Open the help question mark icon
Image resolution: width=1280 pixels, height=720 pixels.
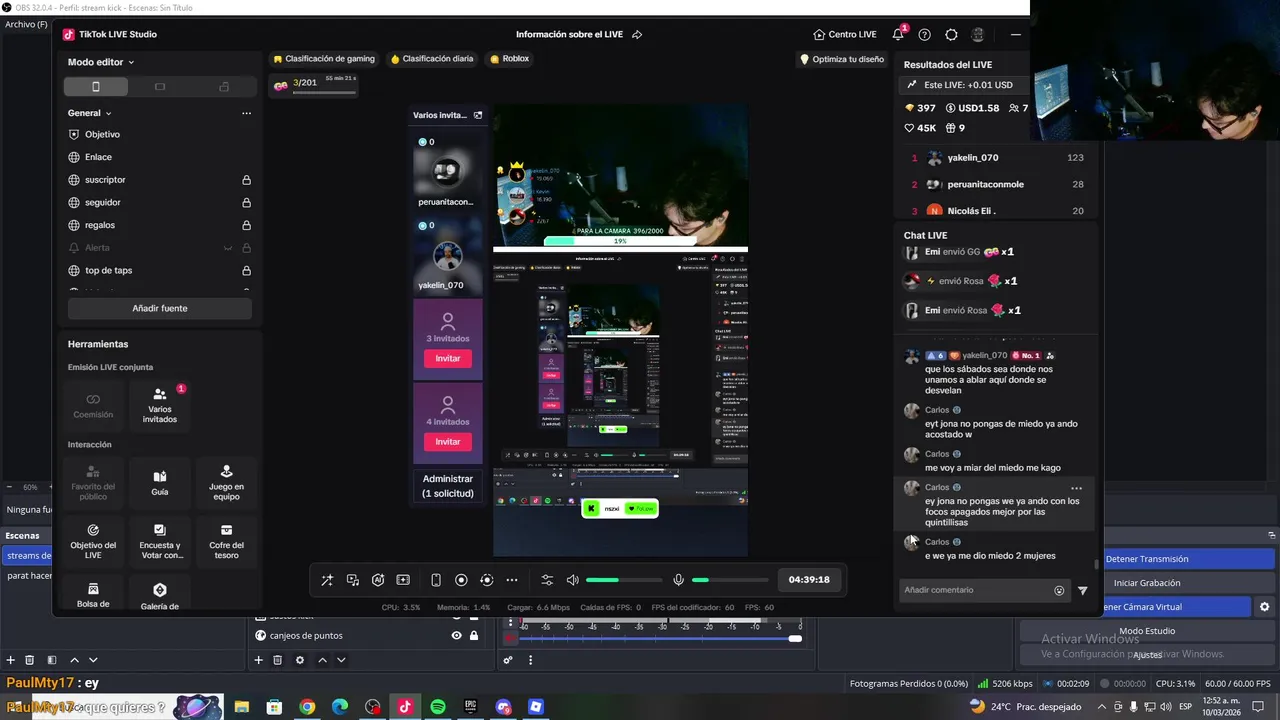[924, 34]
